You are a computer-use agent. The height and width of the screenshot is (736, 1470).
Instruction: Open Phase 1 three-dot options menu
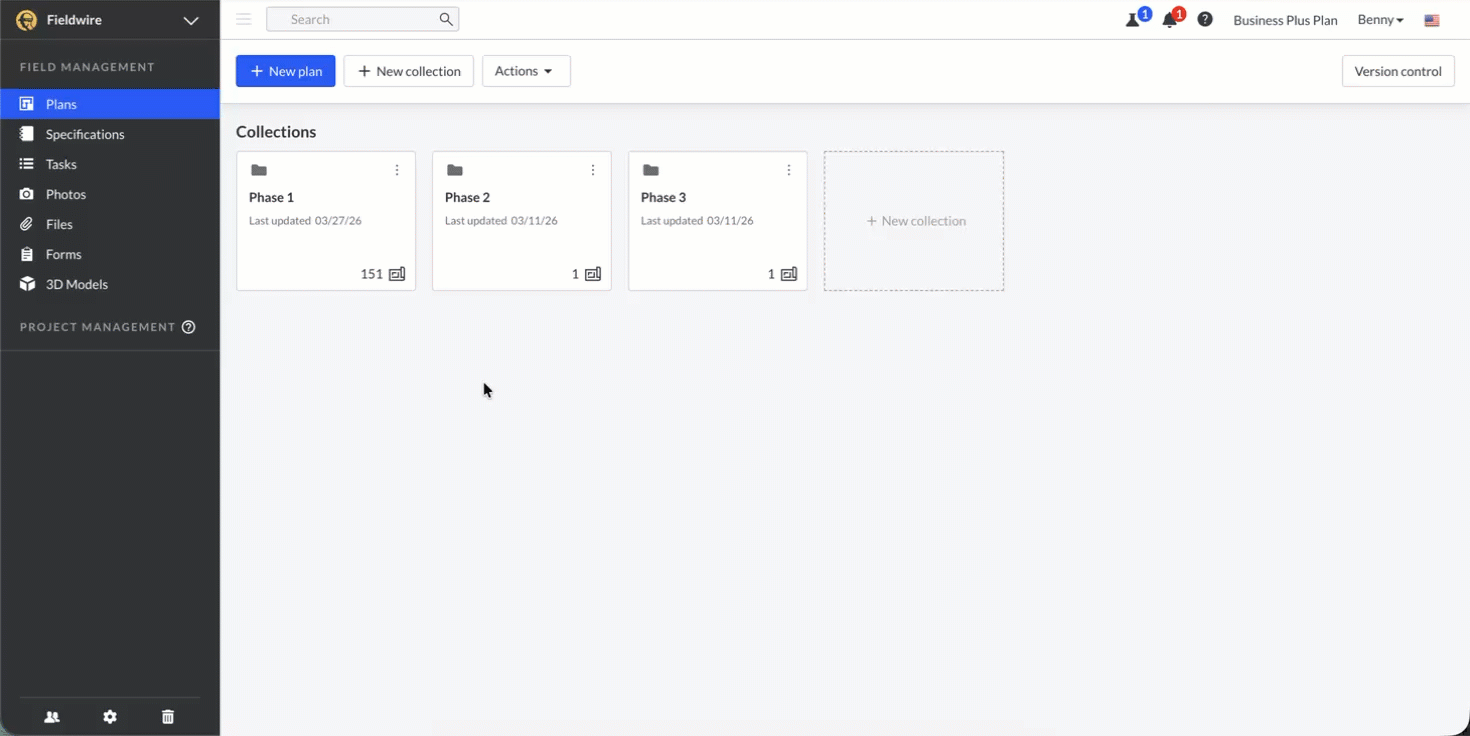click(x=397, y=170)
